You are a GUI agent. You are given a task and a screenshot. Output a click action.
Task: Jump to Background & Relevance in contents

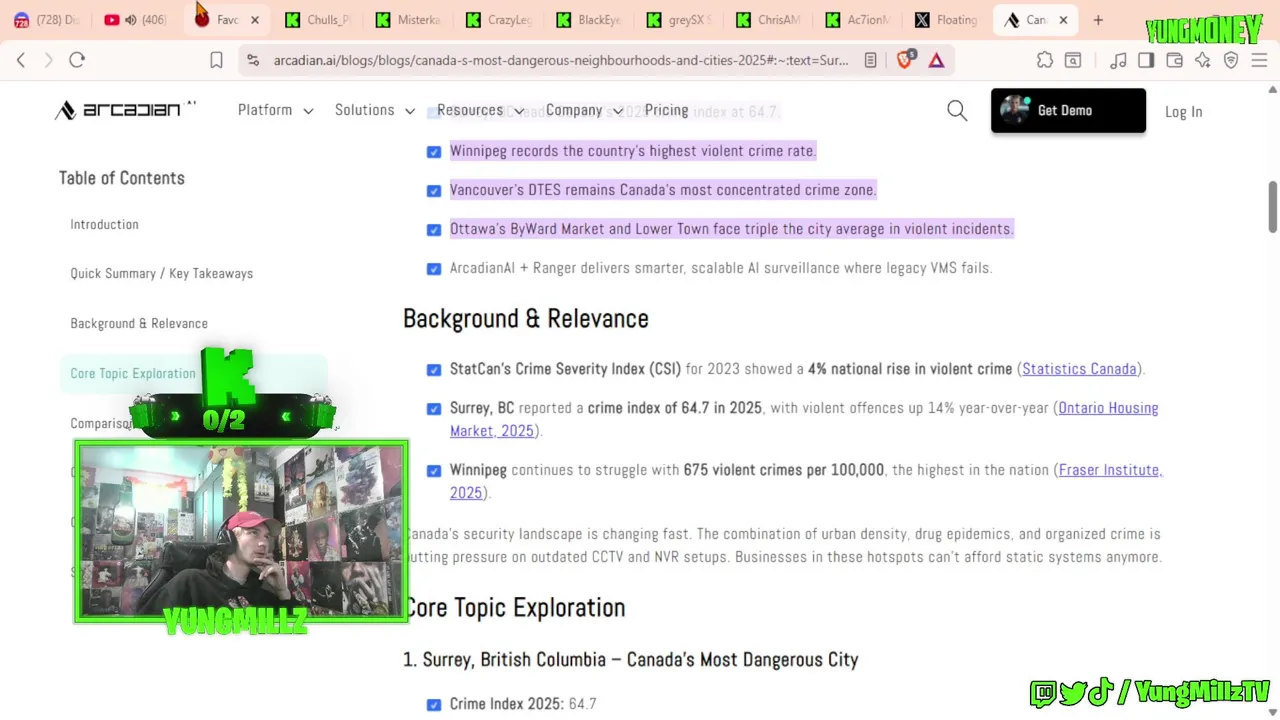pos(139,323)
